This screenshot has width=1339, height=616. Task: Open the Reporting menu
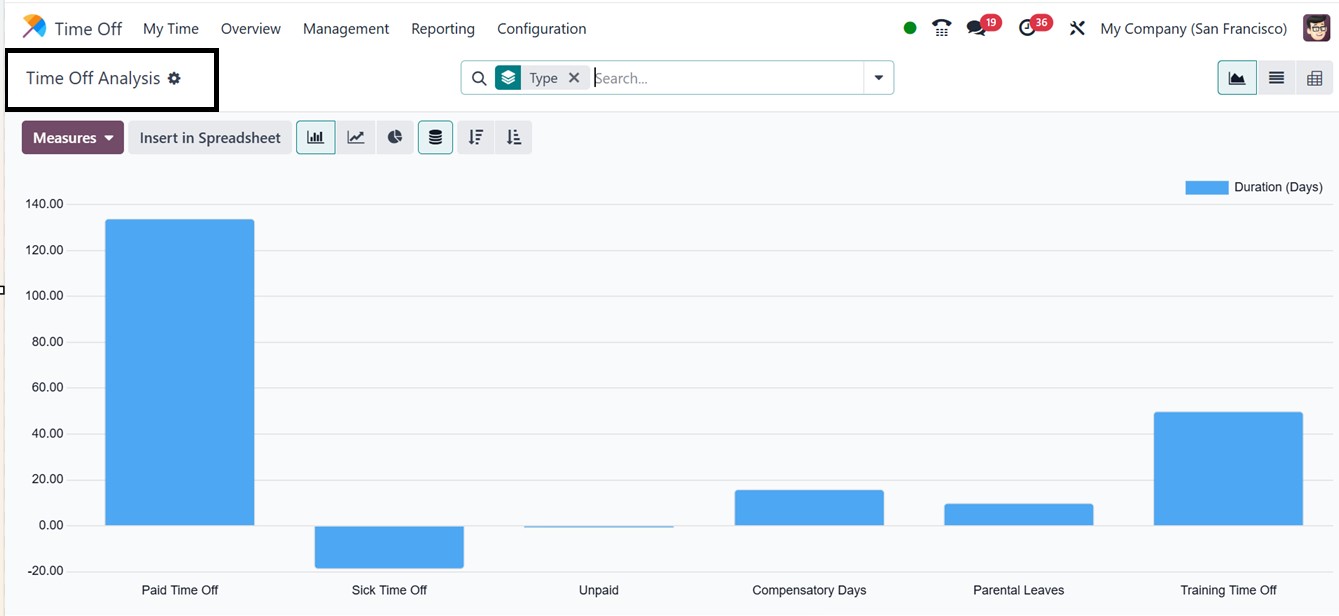(442, 29)
